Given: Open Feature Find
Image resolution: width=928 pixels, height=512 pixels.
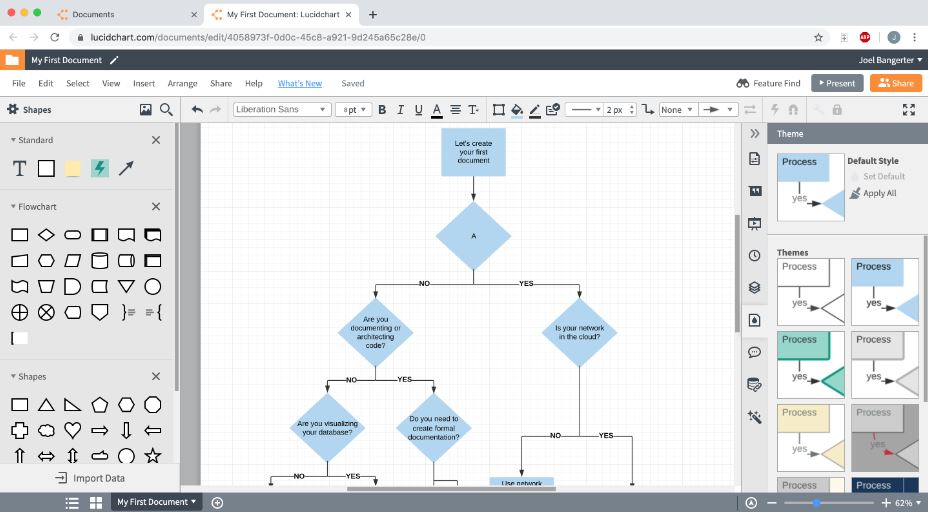Looking at the screenshot, I should [x=768, y=83].
